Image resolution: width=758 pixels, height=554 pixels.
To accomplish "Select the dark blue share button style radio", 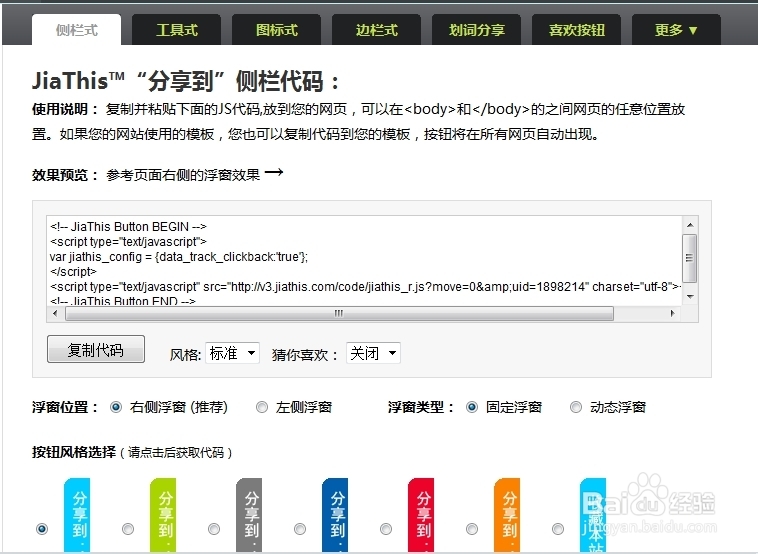I will click(x=300, y=529).
